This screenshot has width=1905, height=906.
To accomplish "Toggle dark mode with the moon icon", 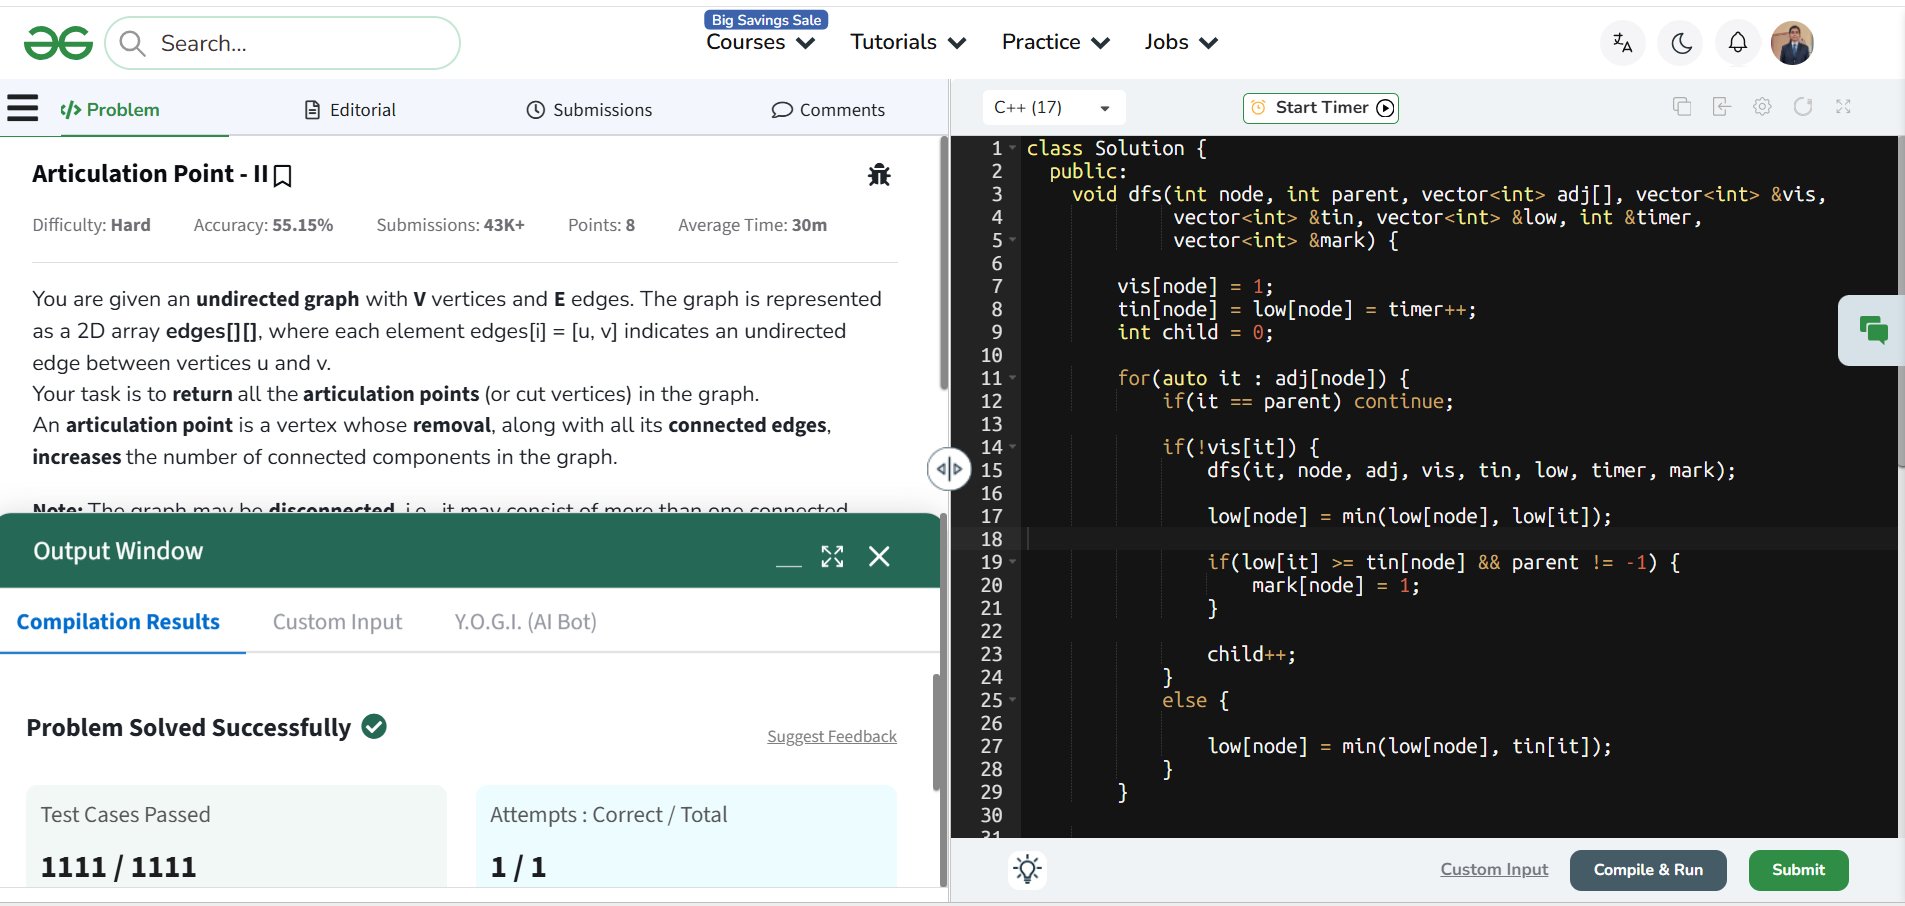I will coord(1681,43).
